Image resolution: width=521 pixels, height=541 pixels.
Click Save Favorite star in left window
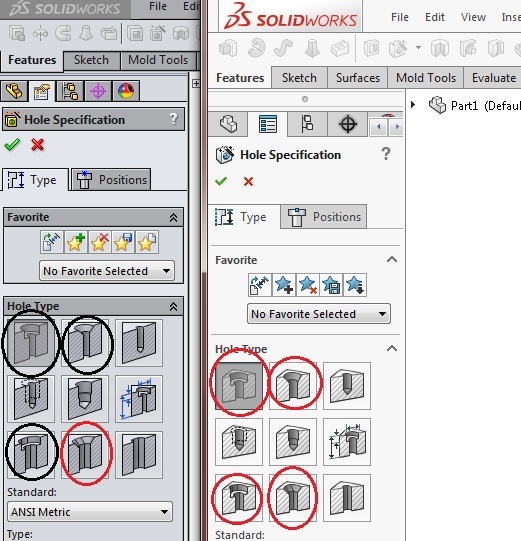[x=123, y=242]
